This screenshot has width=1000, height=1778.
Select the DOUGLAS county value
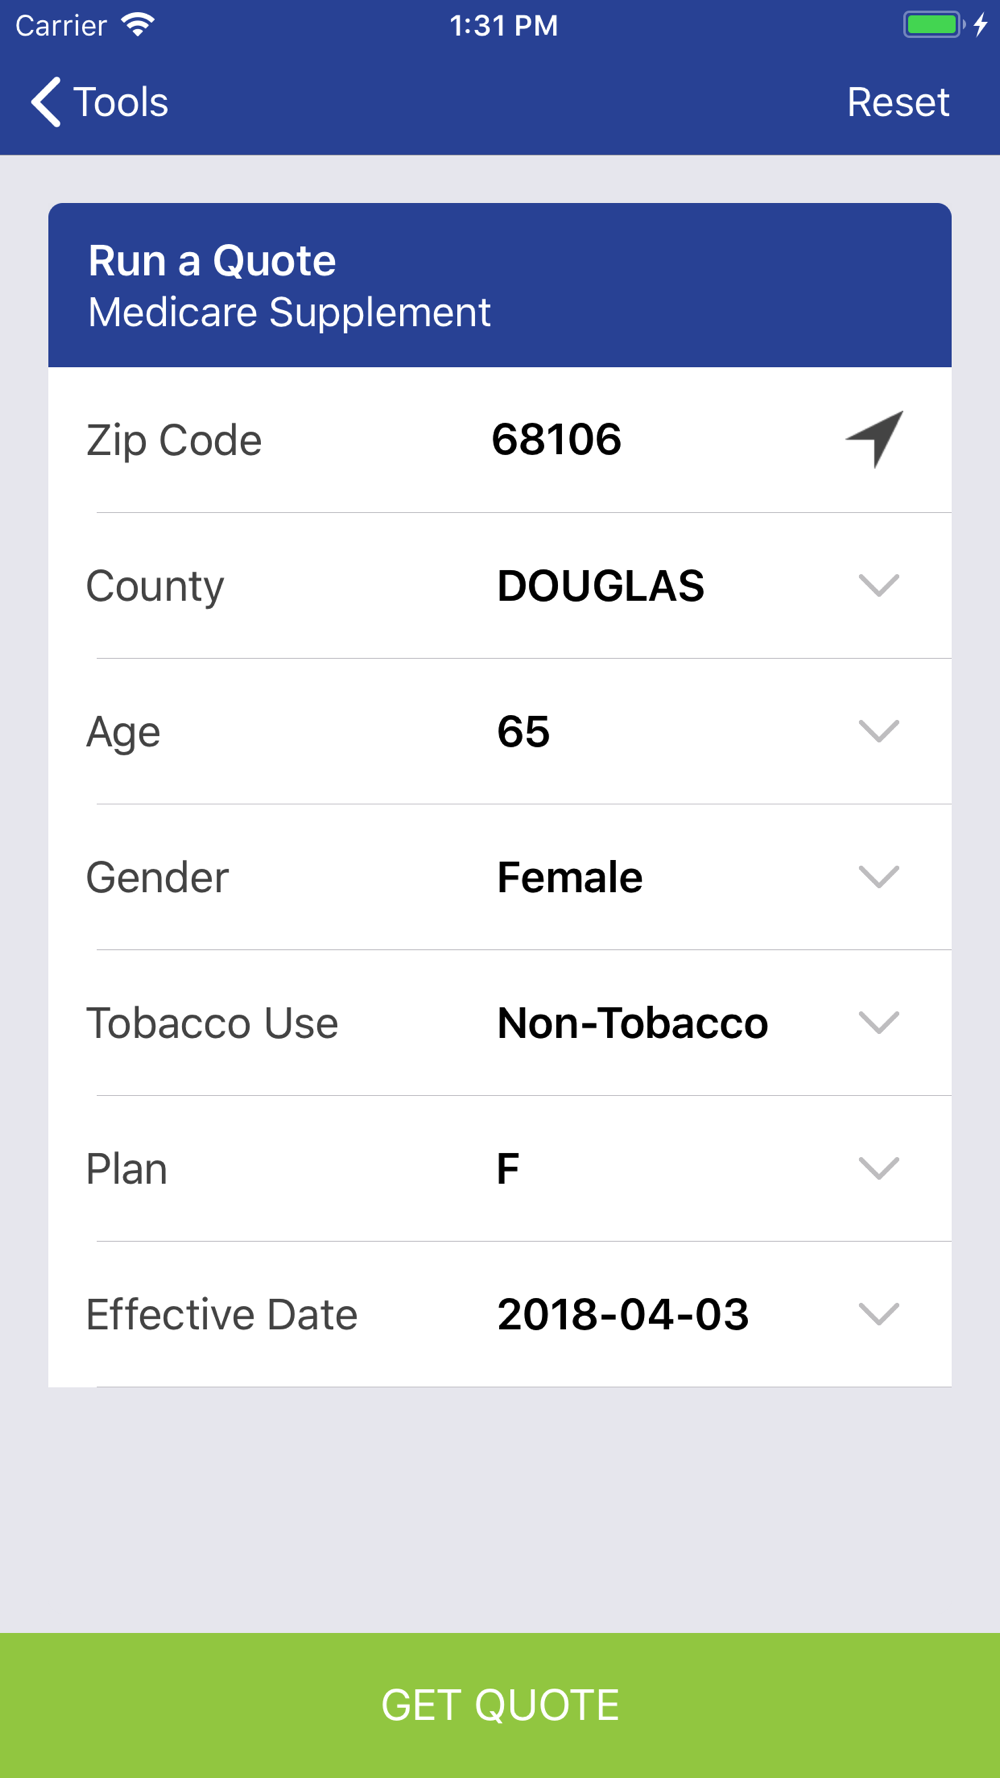[601, 586]
